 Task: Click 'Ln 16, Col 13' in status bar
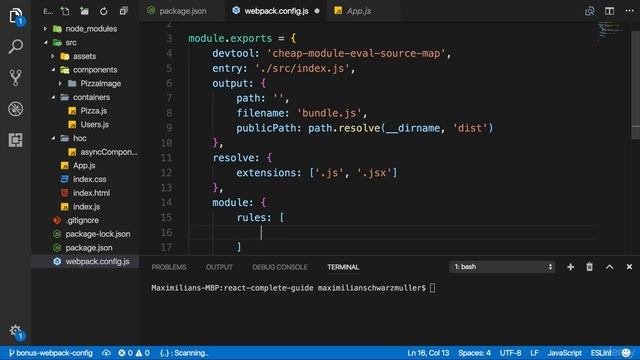click(428, 353)
